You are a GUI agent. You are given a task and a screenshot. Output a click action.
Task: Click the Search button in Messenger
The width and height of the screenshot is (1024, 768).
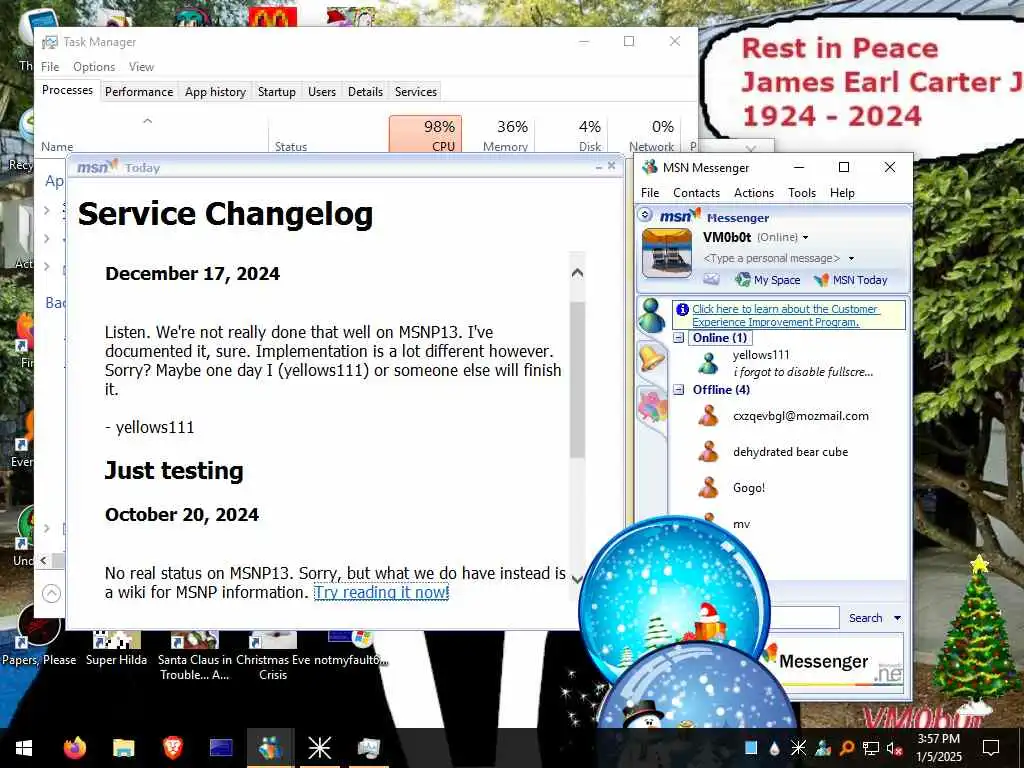pos(865,618)
